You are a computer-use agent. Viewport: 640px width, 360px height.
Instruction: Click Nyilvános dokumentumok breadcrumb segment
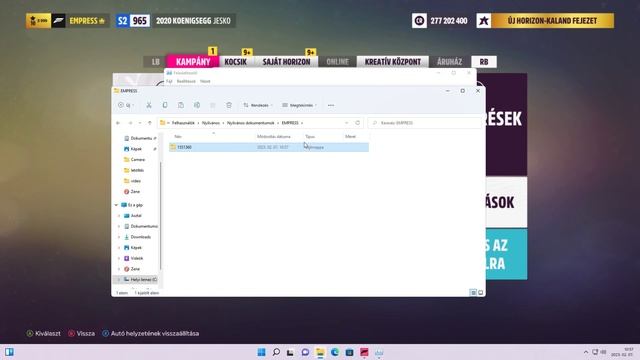(x=251, y=123)
